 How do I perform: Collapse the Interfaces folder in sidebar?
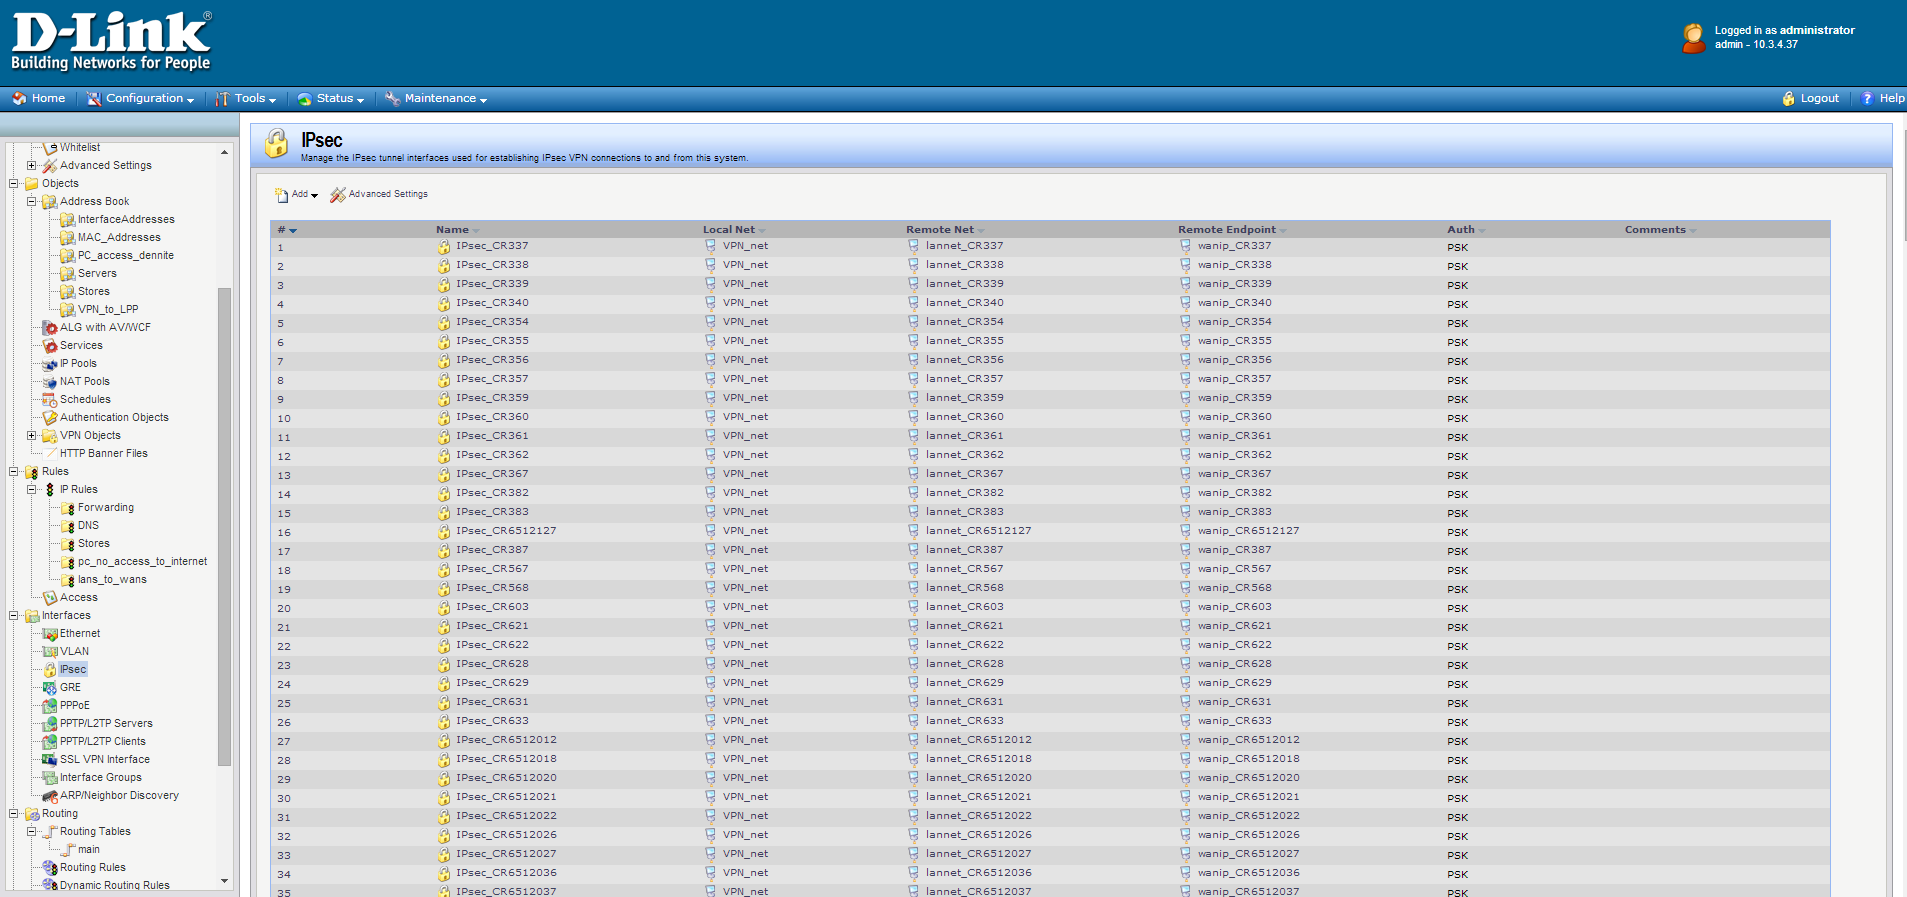[x=13, y=616]
